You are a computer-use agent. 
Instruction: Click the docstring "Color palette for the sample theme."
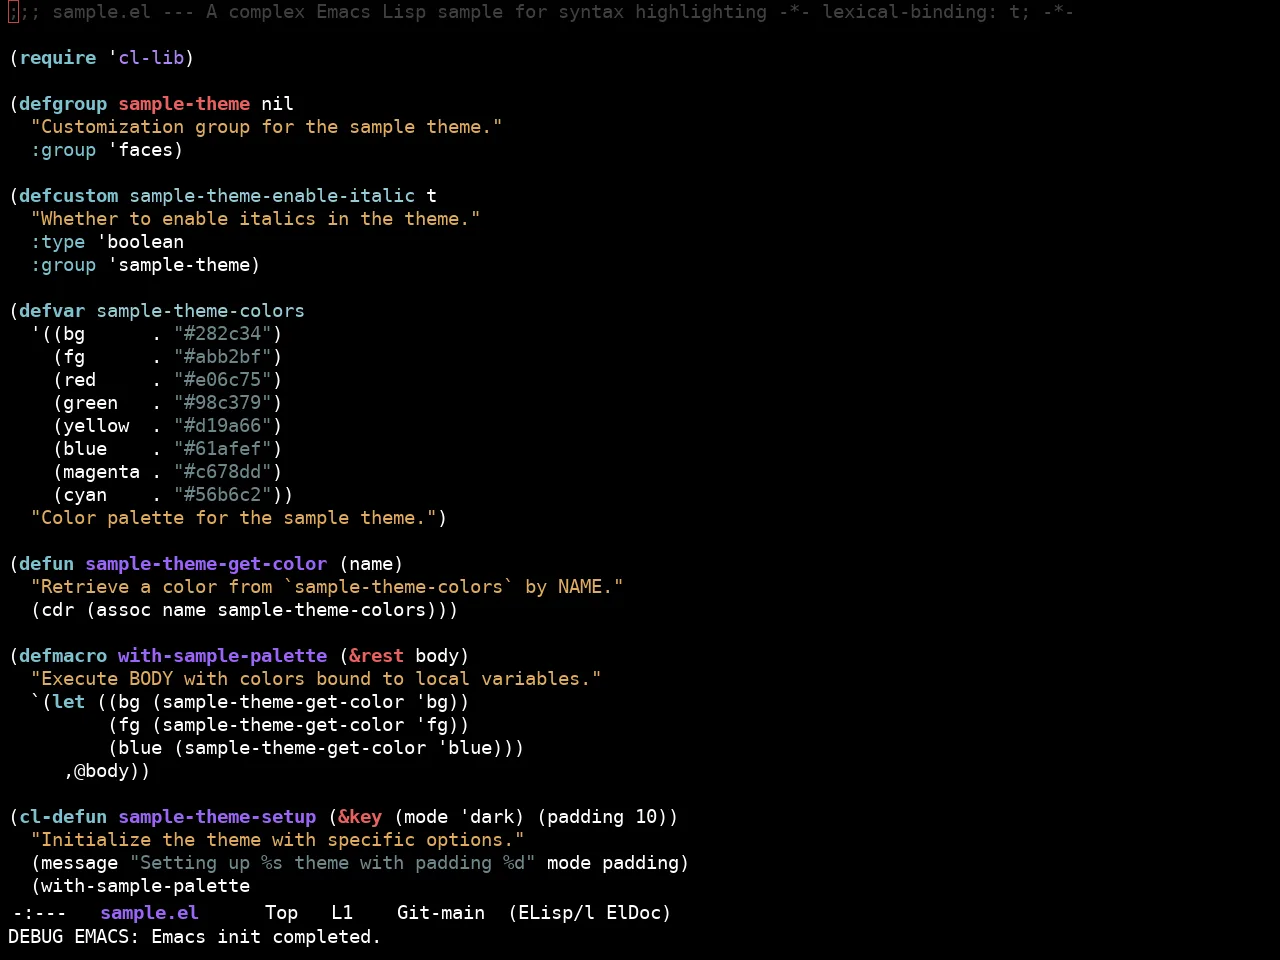click(x=234, y=518)
